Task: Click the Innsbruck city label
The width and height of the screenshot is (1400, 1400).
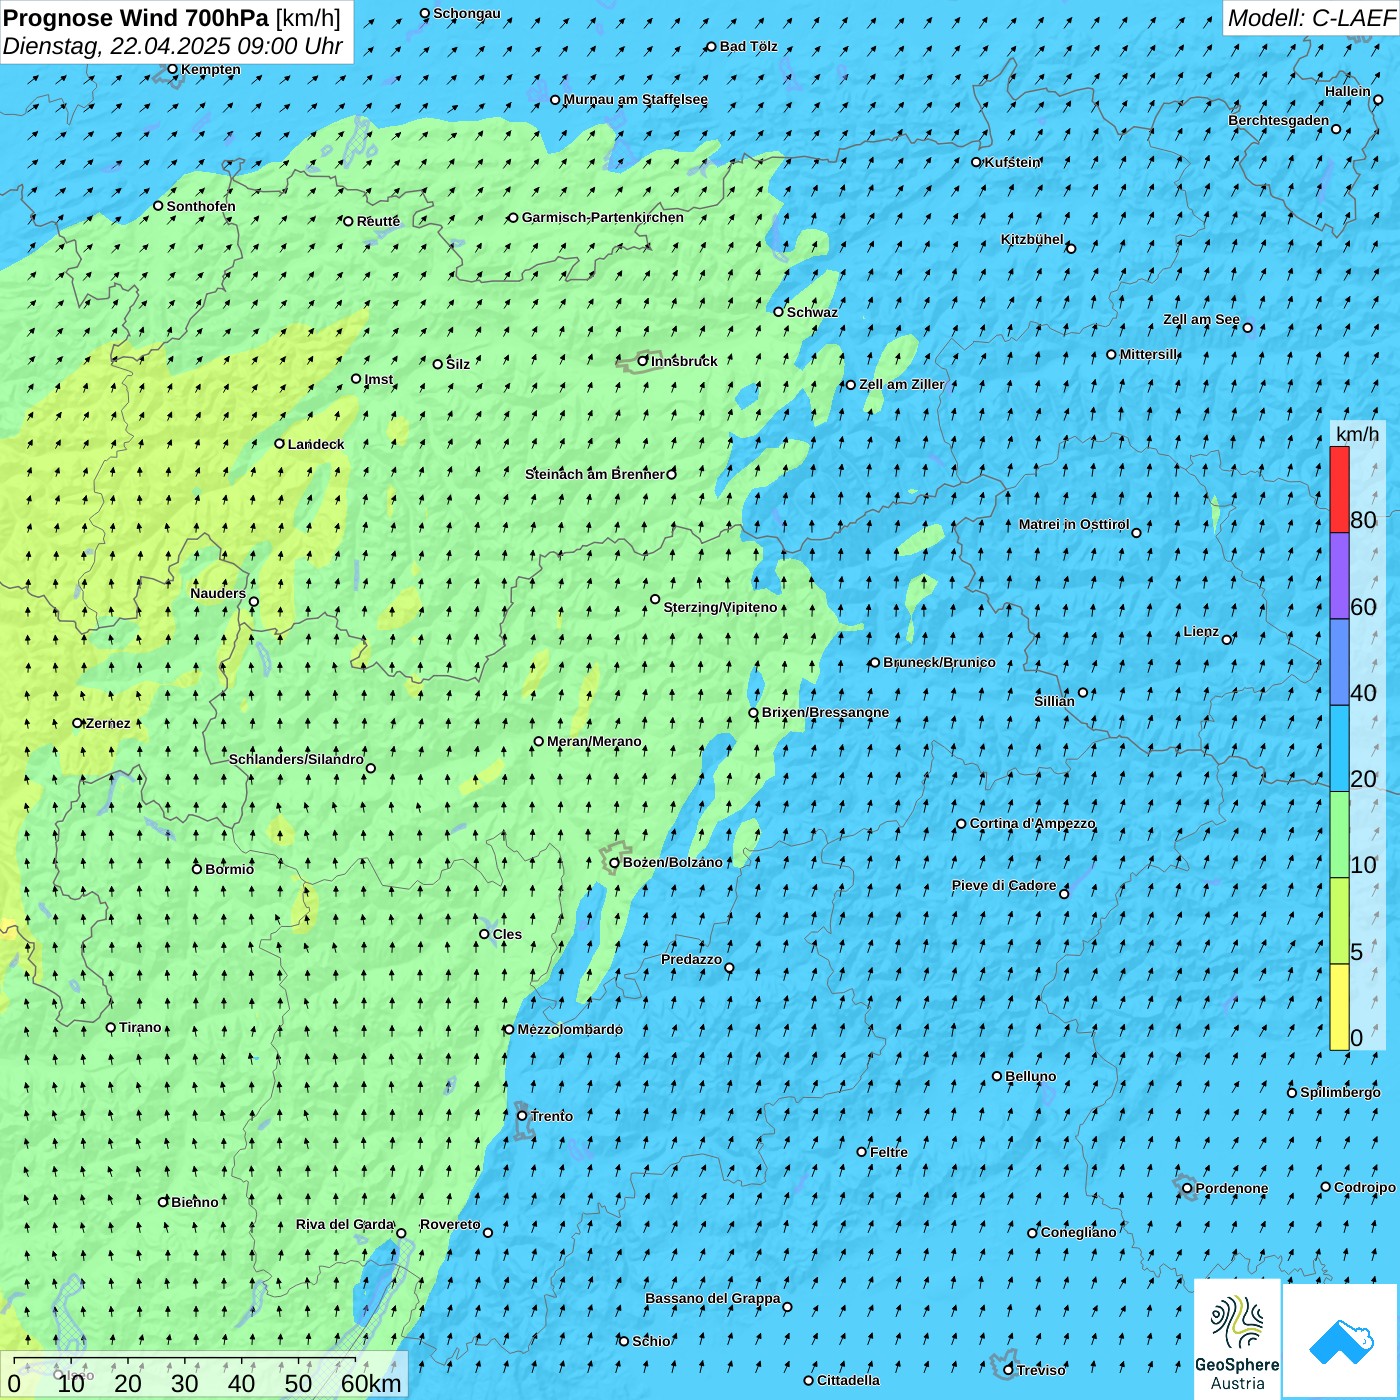Action: (684, 361)
